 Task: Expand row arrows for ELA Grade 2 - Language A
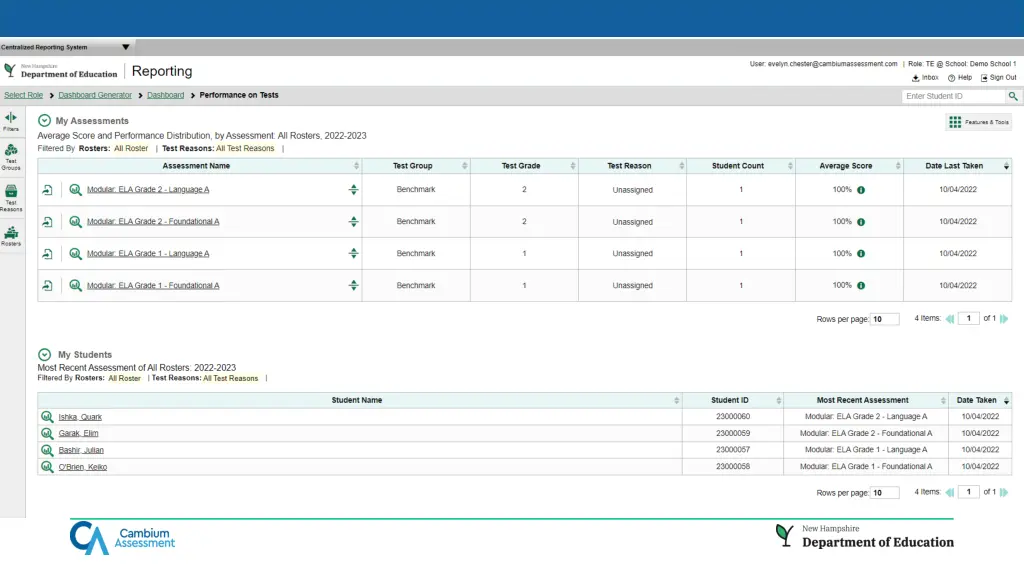[353, 189]
